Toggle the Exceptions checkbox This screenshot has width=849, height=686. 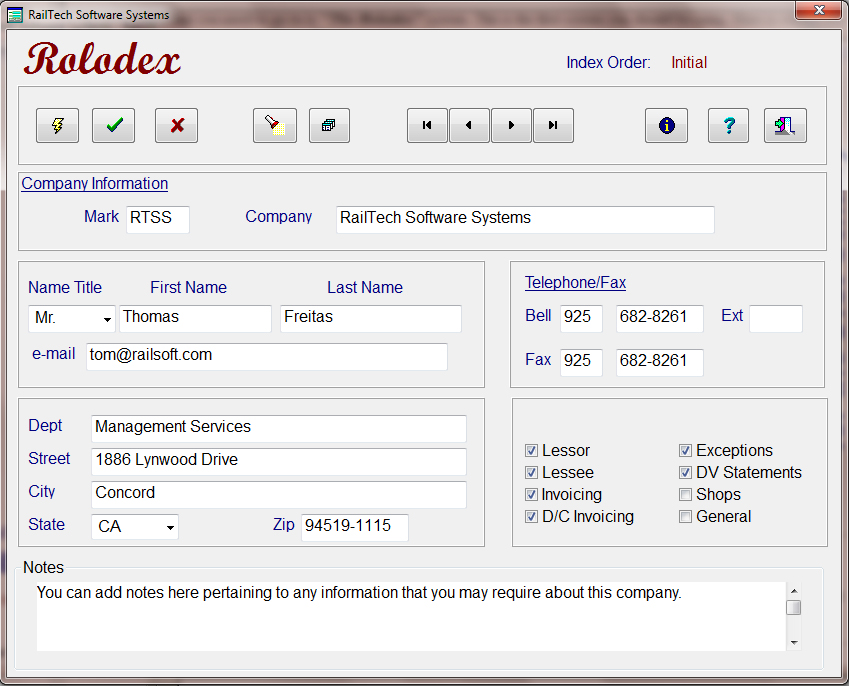[685, 450]
